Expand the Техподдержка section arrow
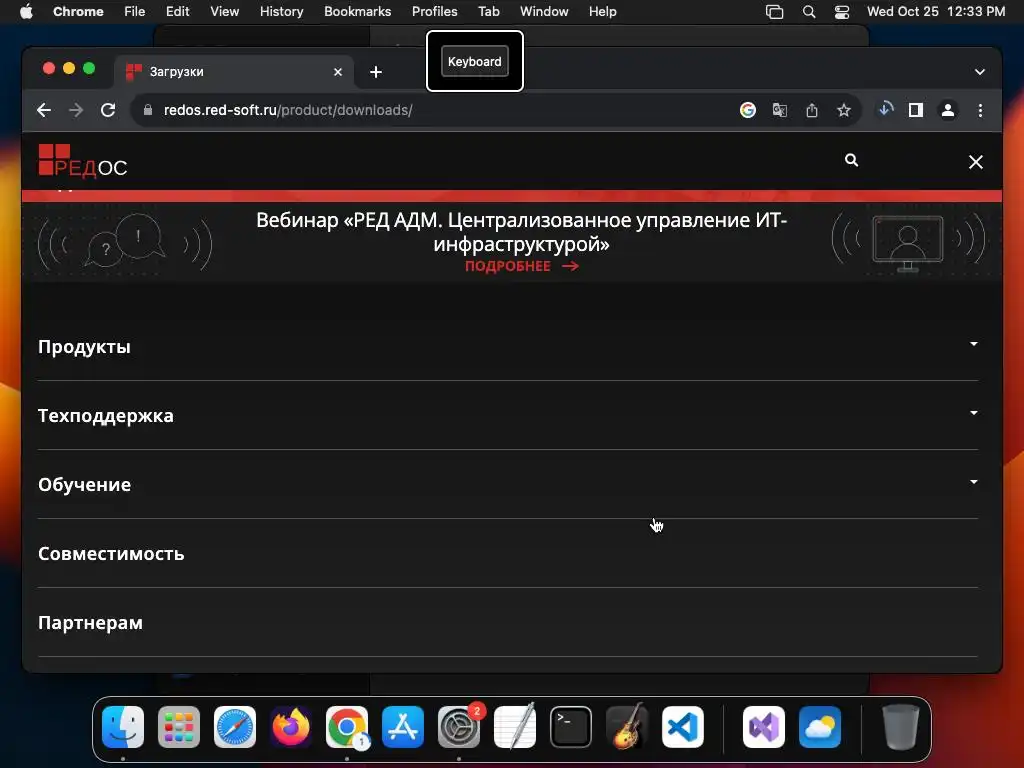The height and width of the screenshot is (768, 1024). click(973, 413)
